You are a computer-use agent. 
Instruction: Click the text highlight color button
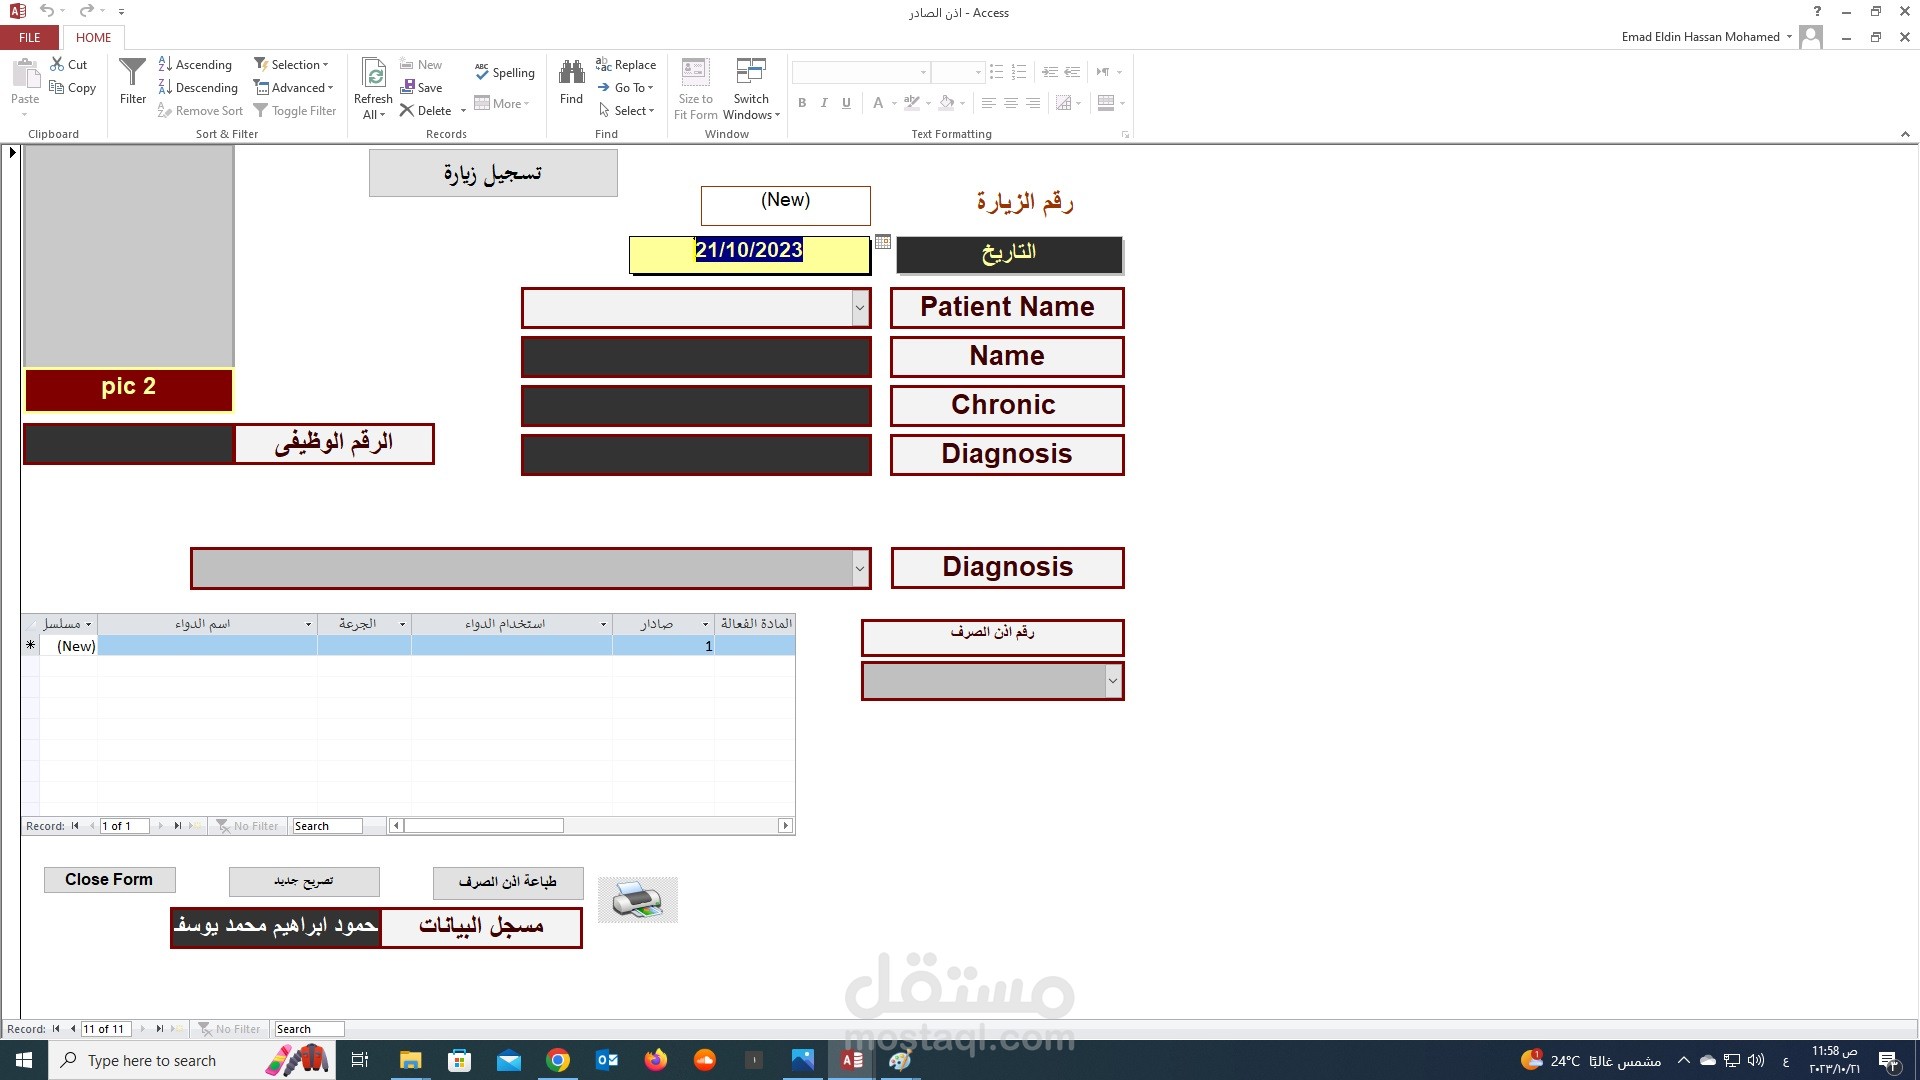[911, 103]
